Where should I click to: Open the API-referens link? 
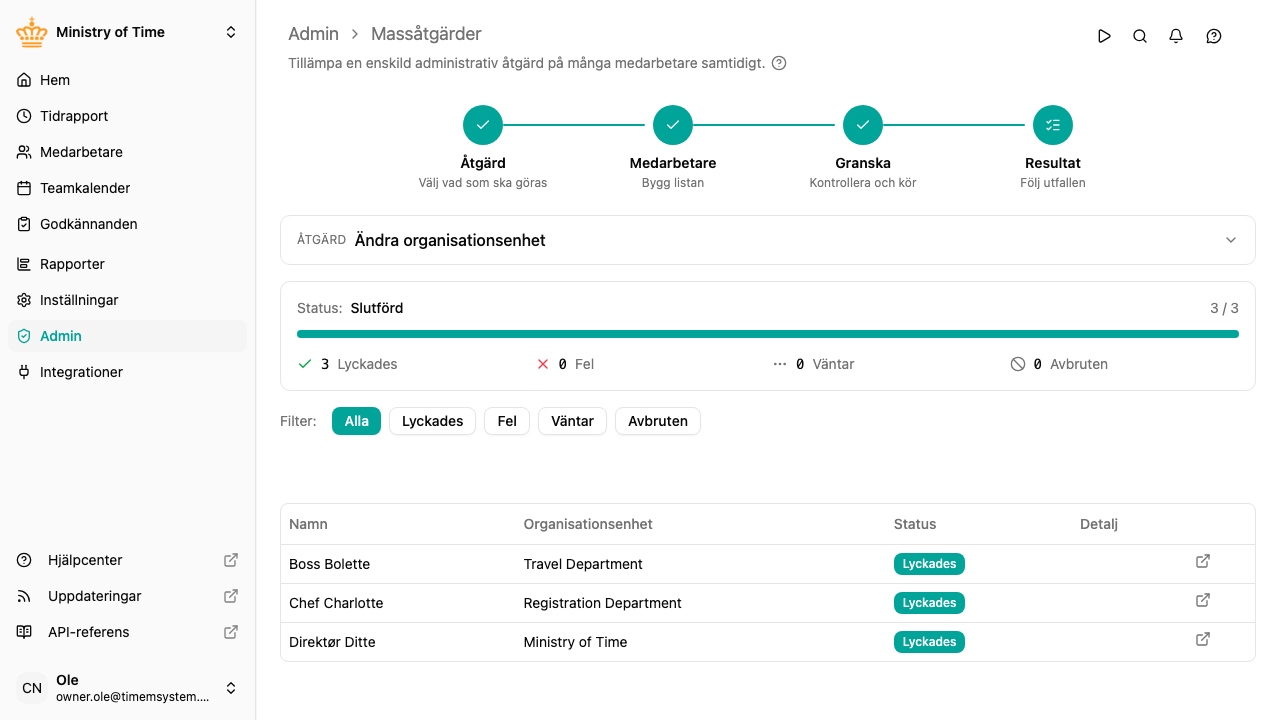(127, 632)
